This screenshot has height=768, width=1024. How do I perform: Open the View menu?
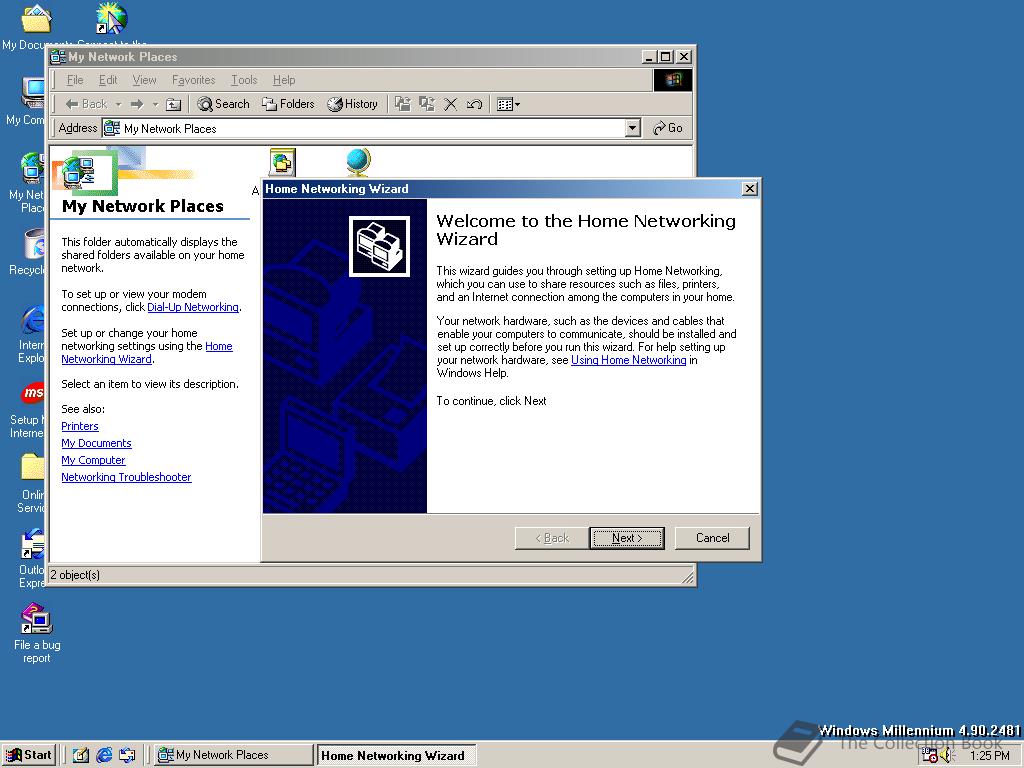click(144, 80)
